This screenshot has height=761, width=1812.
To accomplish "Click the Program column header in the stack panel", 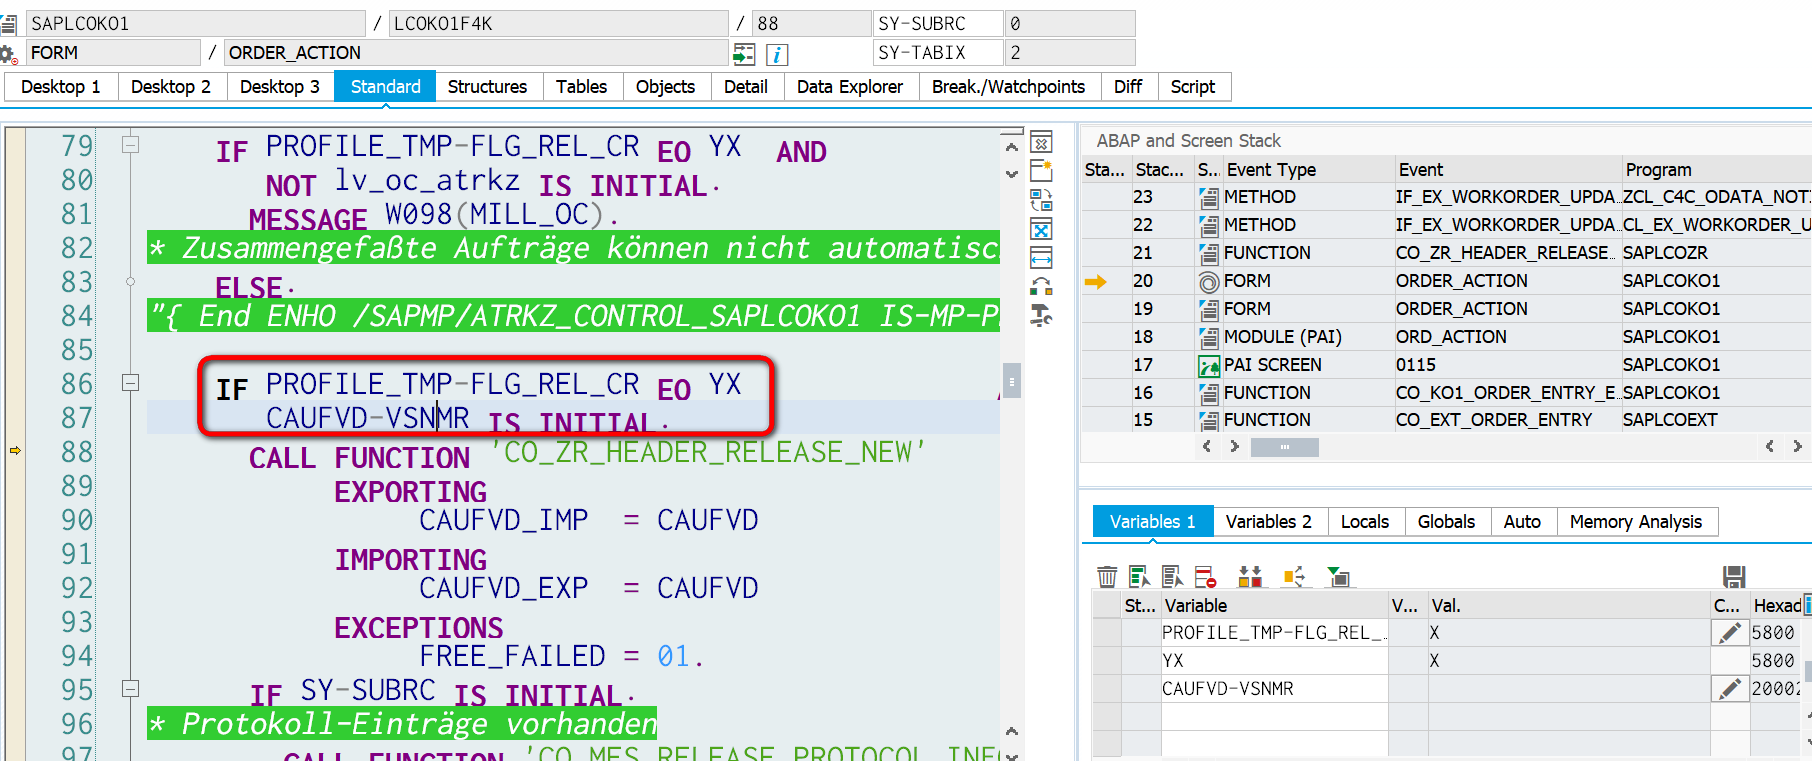I will (1715, 170).
